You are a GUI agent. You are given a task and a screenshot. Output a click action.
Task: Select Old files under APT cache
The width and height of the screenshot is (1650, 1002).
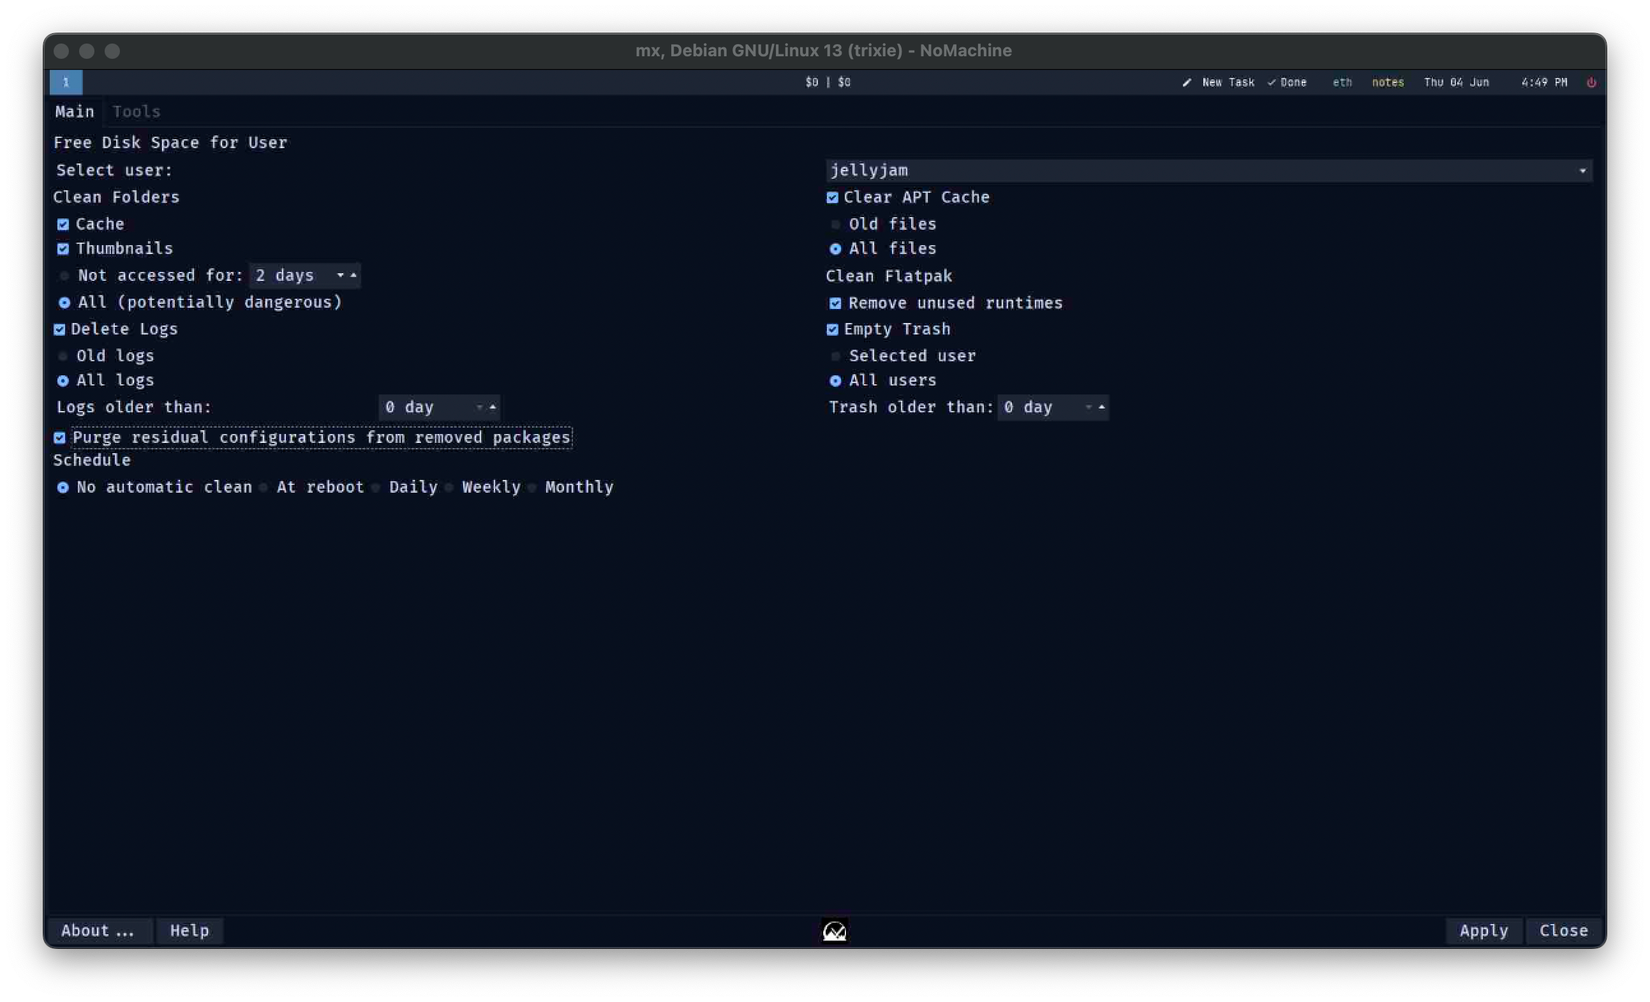click(836, 224)
